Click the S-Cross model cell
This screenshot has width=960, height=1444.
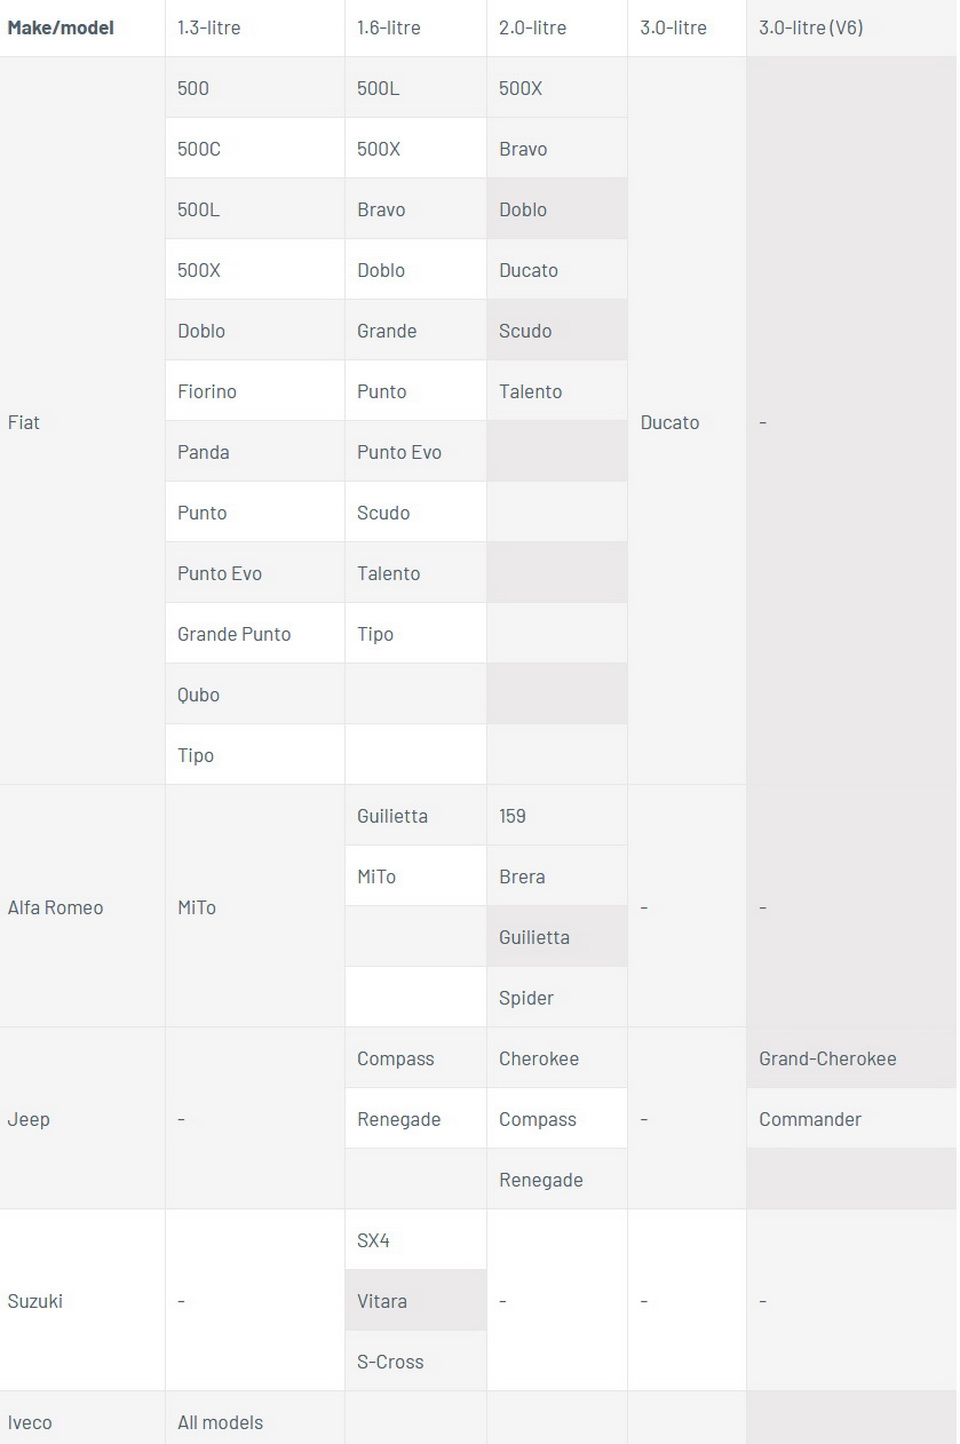390,1362
